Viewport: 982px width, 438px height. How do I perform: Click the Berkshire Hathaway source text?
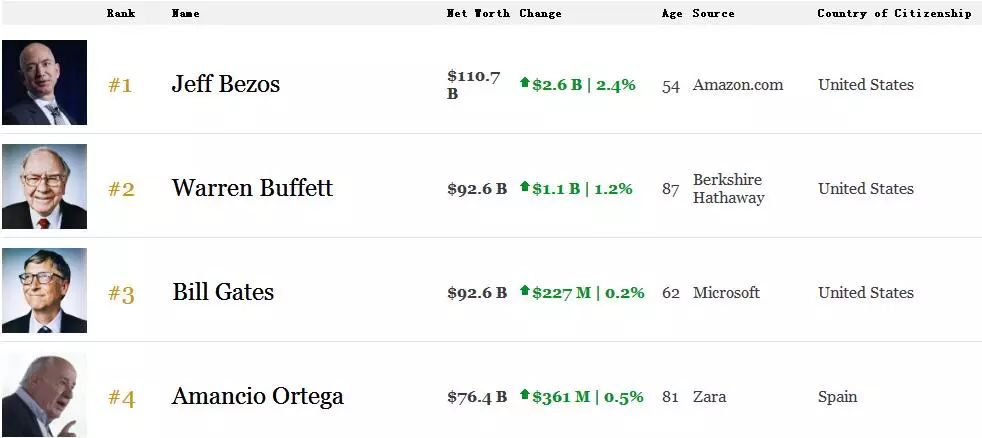pos(728,189)
